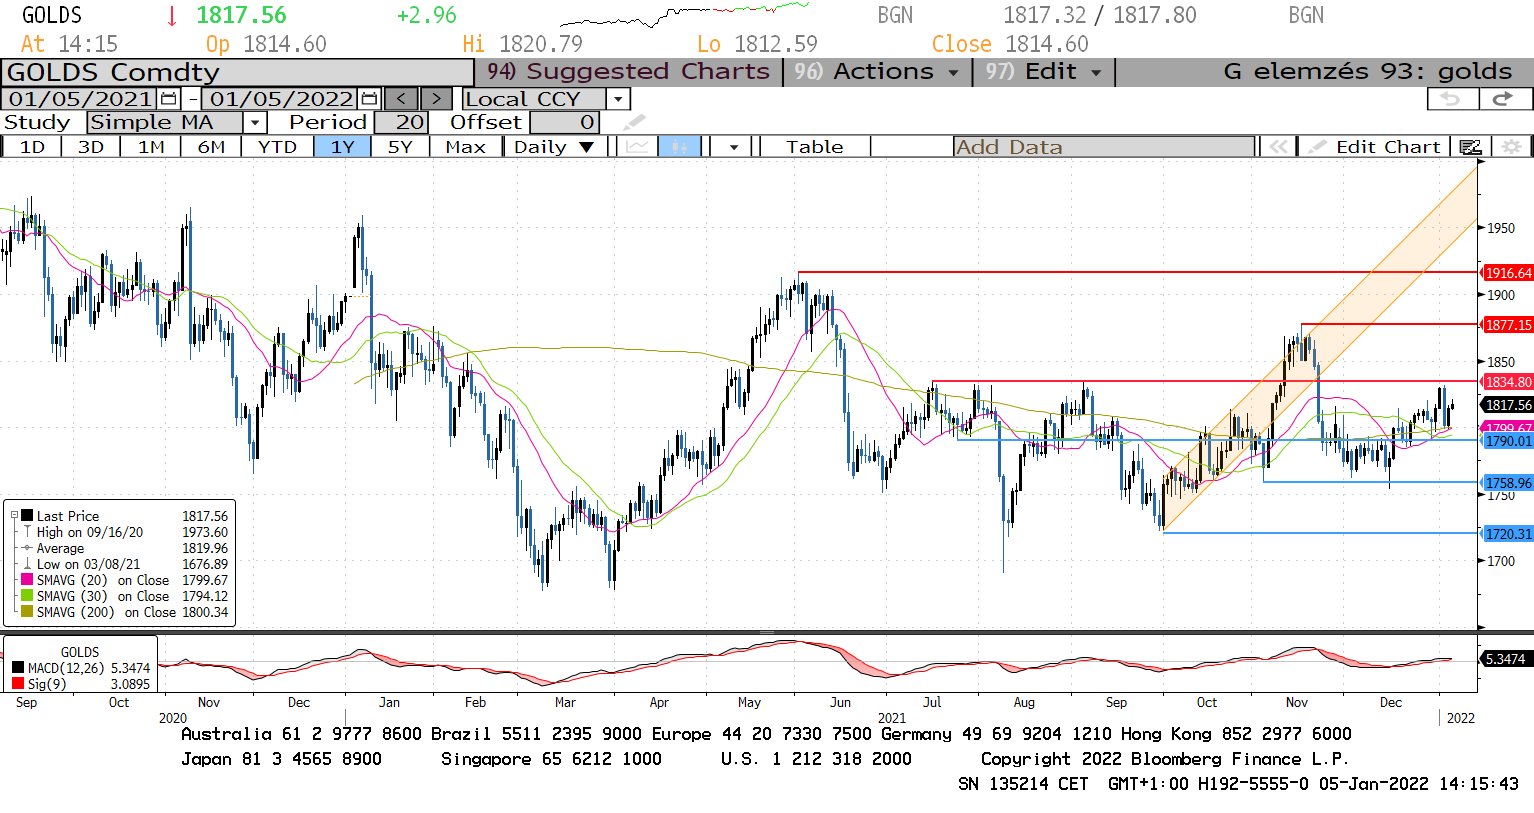Click the red down arrow next to GOLDS

(172, 16)
